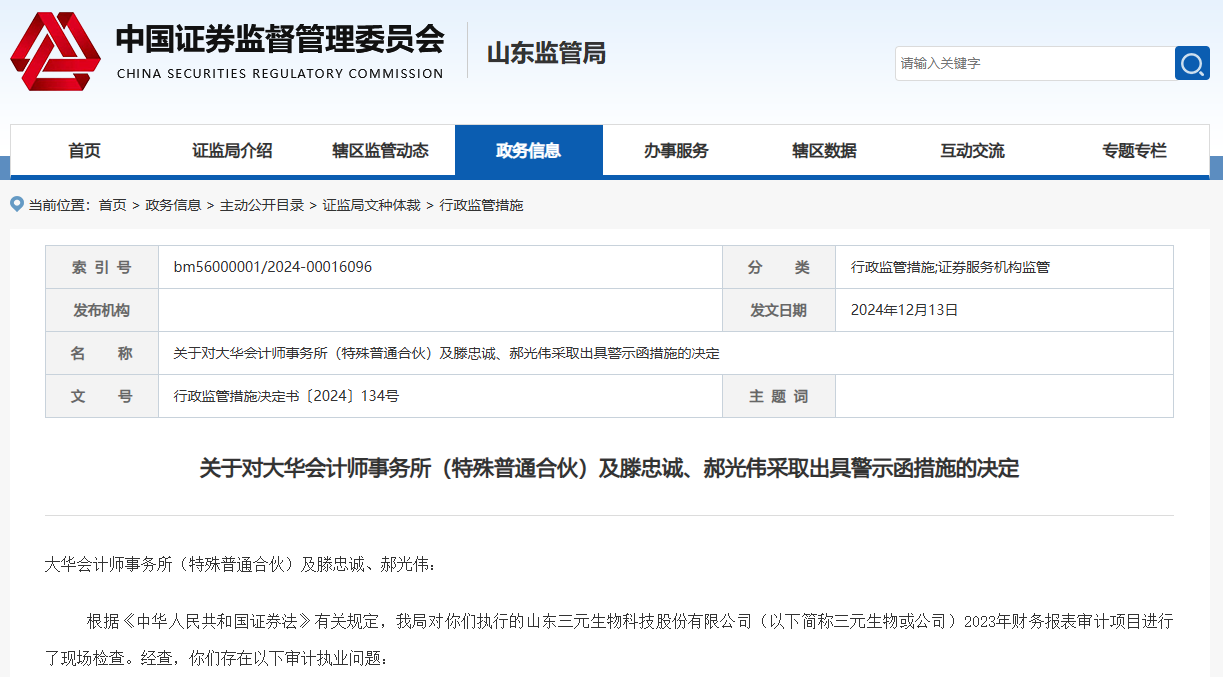This screenshot has height=677, width=1223.
Task: Click the location pin icon in breadcrumb
Action: (x=17, y=204)
